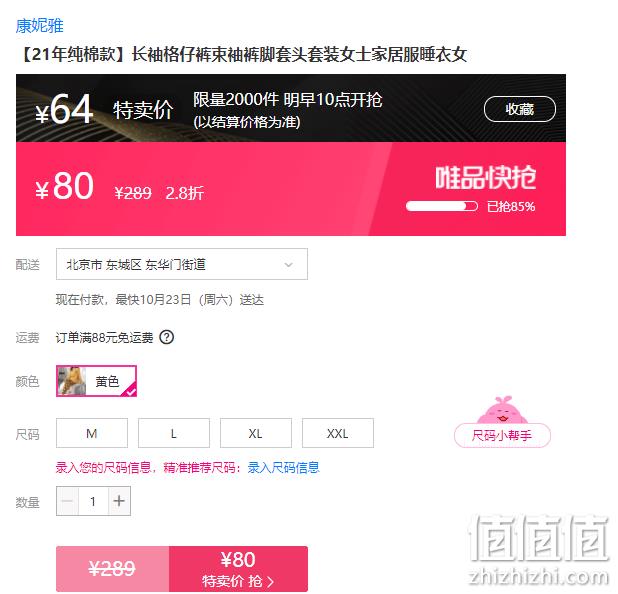Choose the XL size option
The image size is (618, 594).
coord(256,433)
